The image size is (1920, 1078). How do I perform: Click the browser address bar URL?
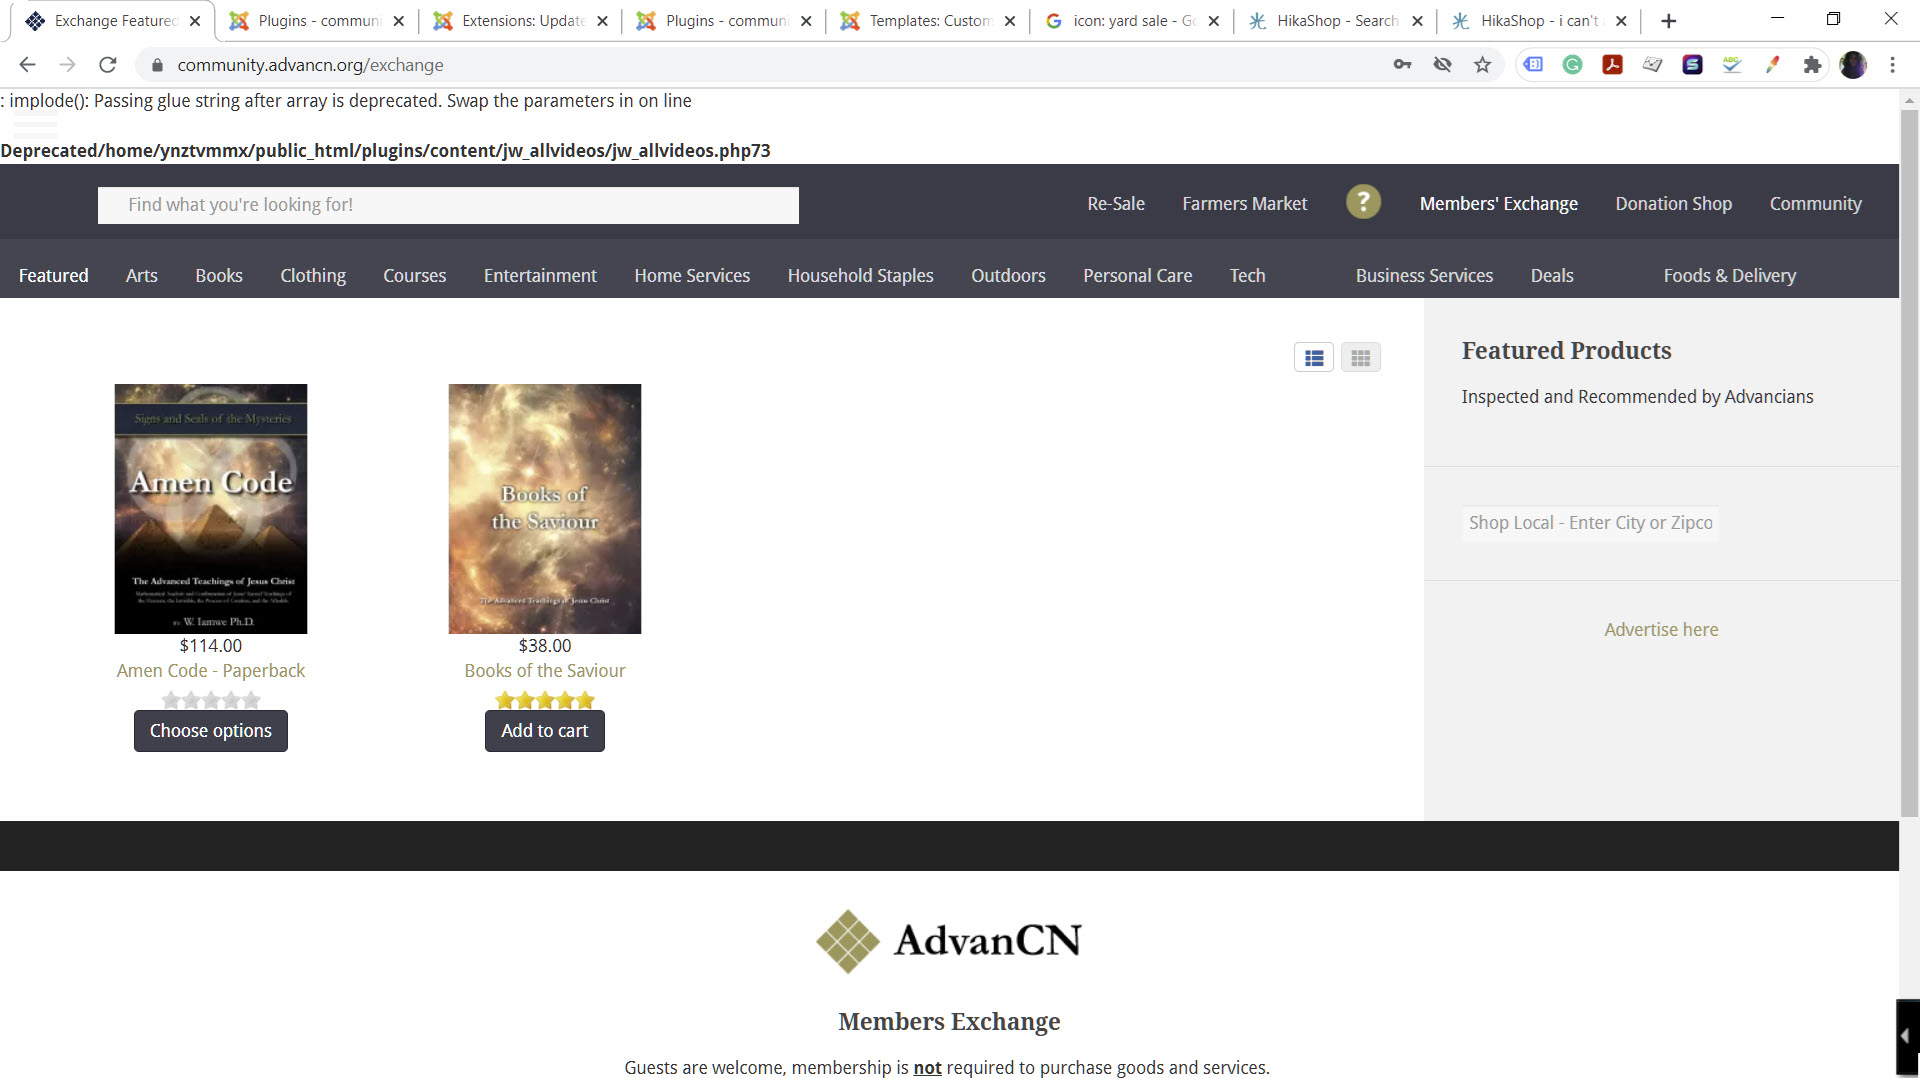(x=311, y=65)
